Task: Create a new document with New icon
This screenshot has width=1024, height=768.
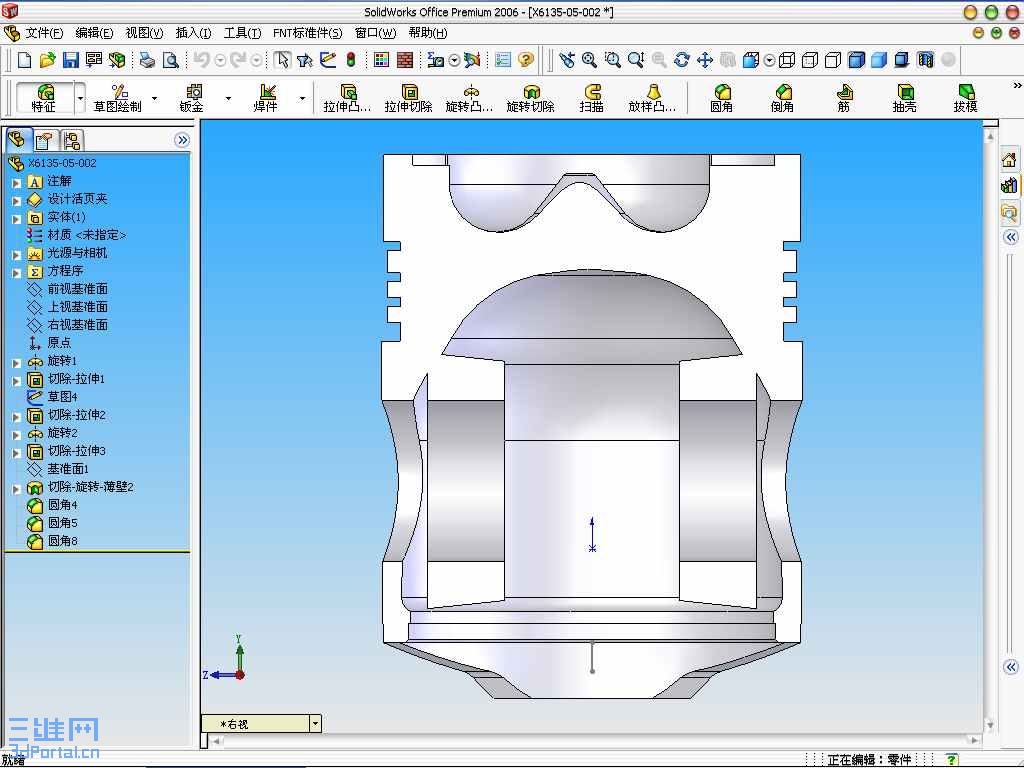Action: click(x=24, y=60)
